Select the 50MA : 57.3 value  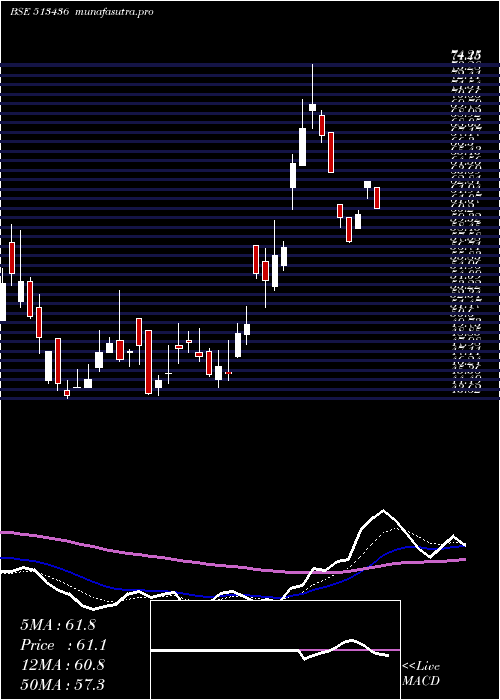62,684
